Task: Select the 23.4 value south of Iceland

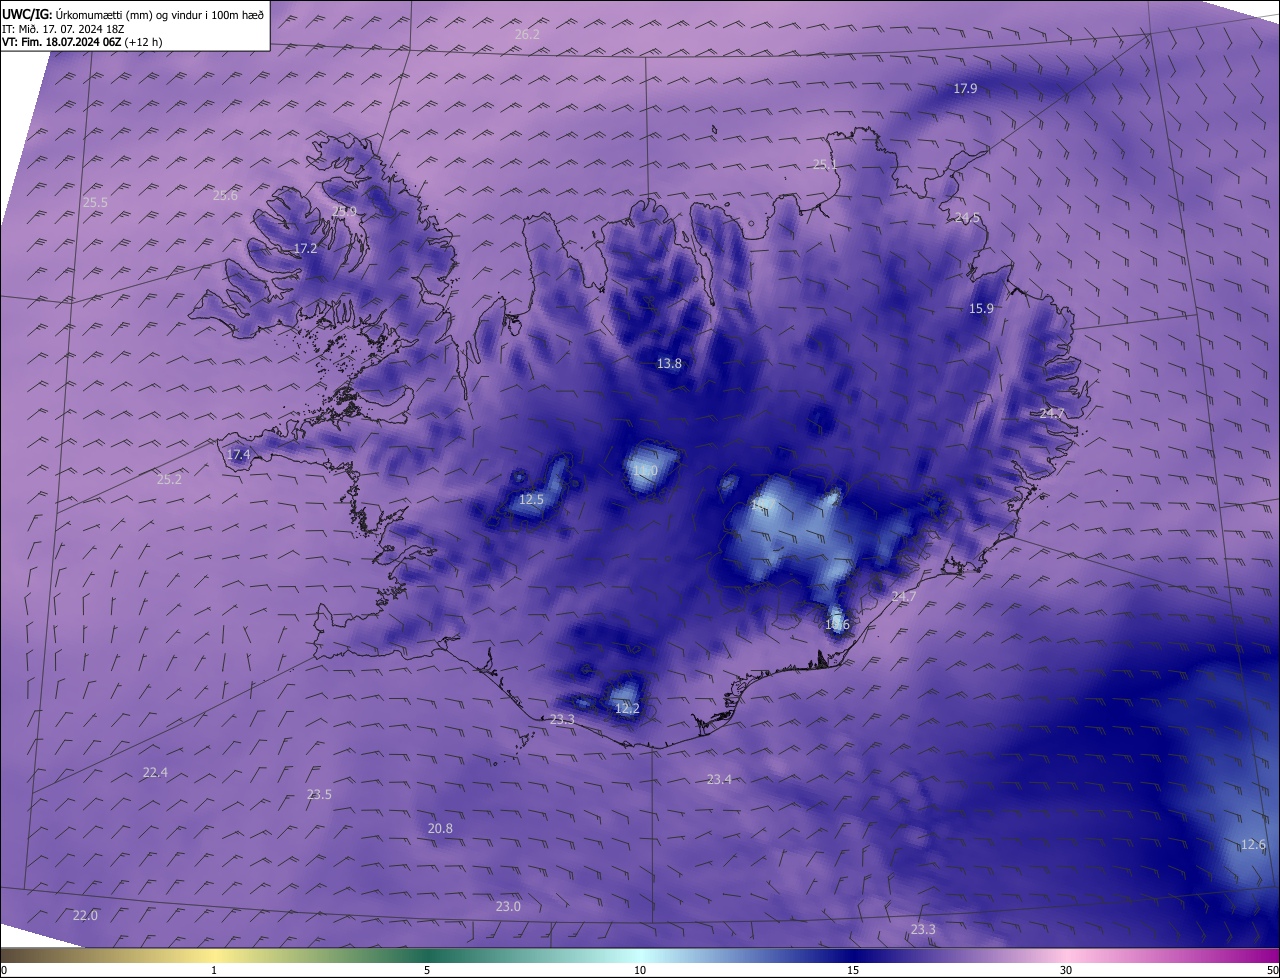Action: pyautogui.click(x=719, y=780)
